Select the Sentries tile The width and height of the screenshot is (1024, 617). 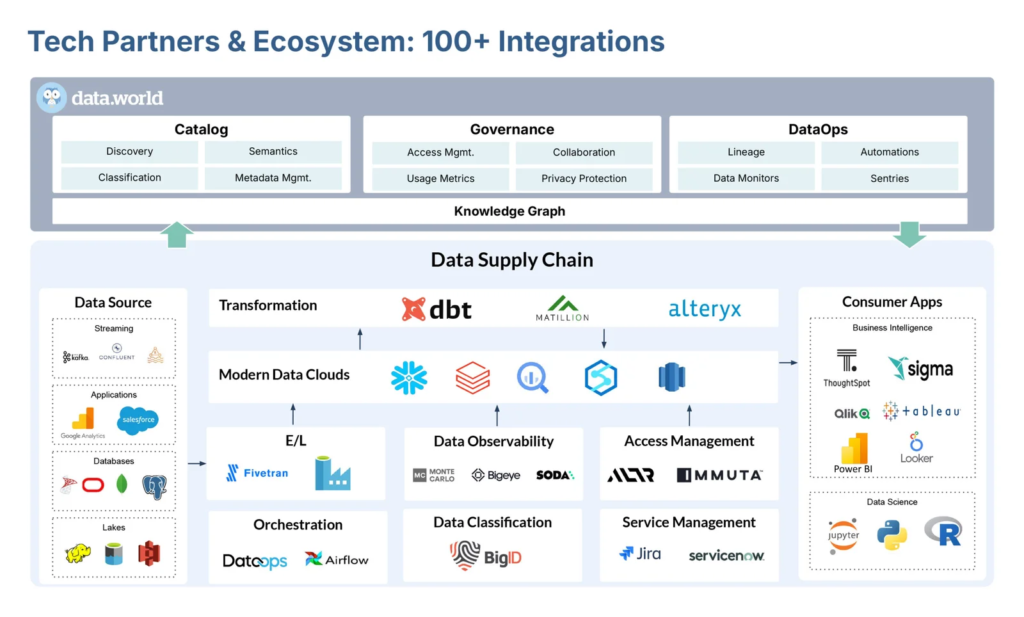889,178
